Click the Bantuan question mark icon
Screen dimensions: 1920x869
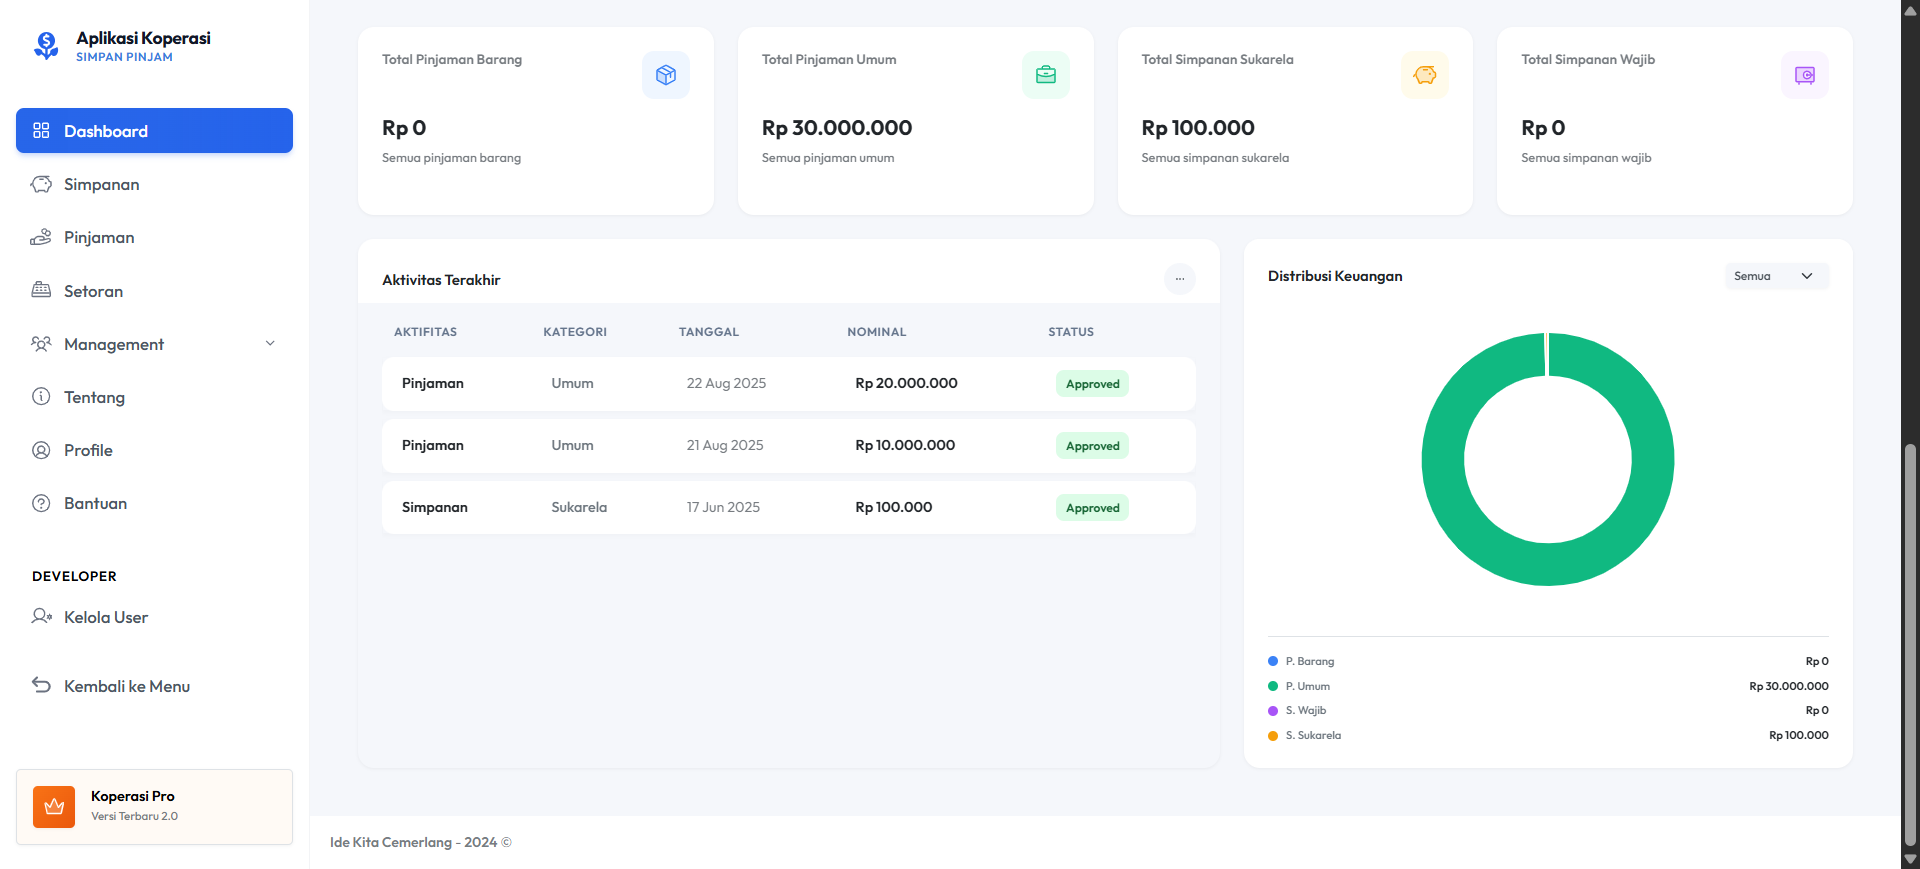coord(41,503)
